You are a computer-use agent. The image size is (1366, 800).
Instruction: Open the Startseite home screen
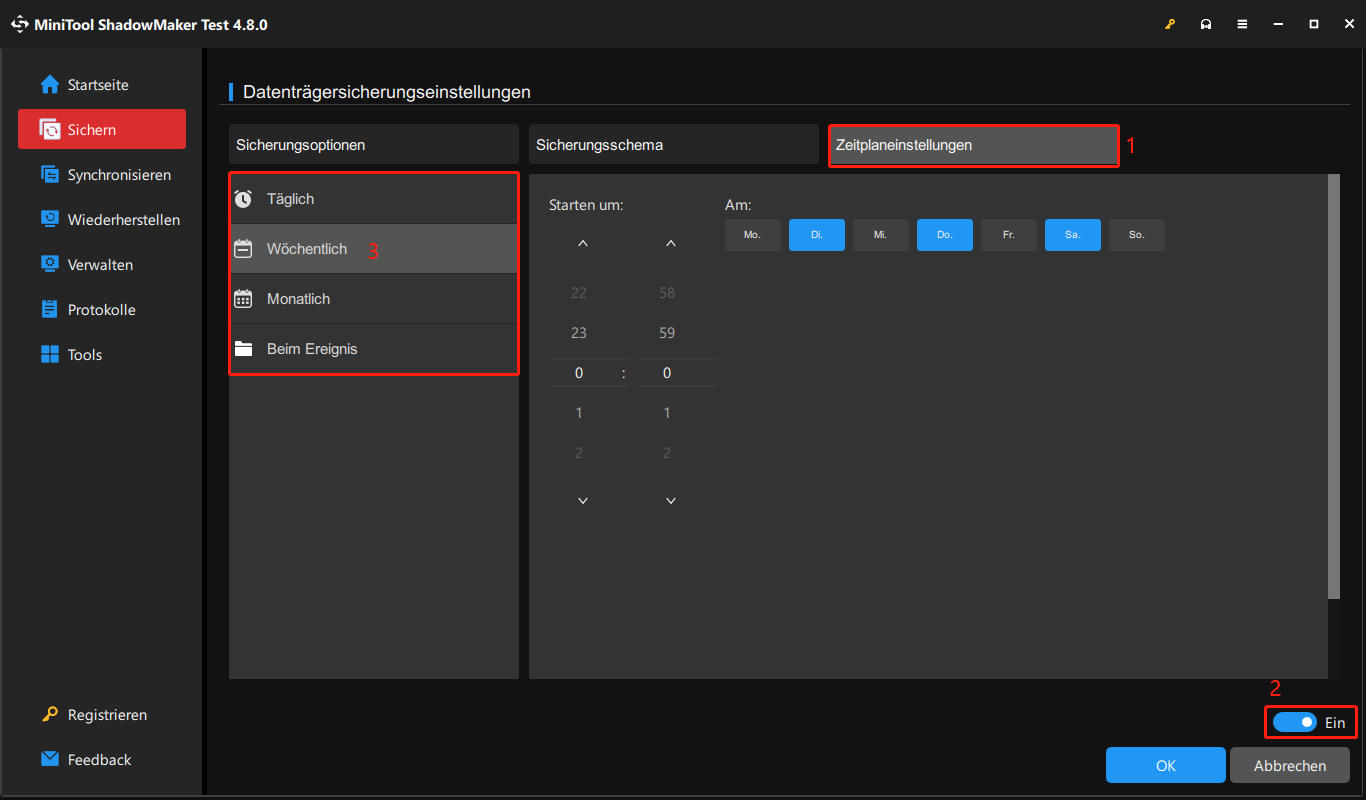[97, 84]
